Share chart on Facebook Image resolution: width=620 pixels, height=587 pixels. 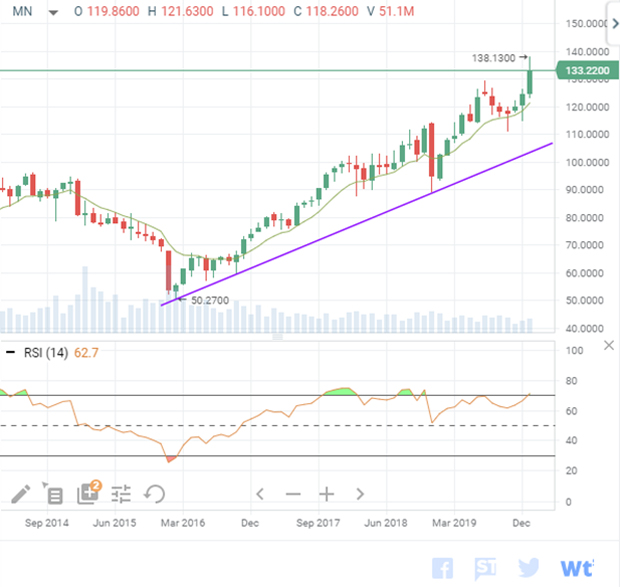click(442, 568)
